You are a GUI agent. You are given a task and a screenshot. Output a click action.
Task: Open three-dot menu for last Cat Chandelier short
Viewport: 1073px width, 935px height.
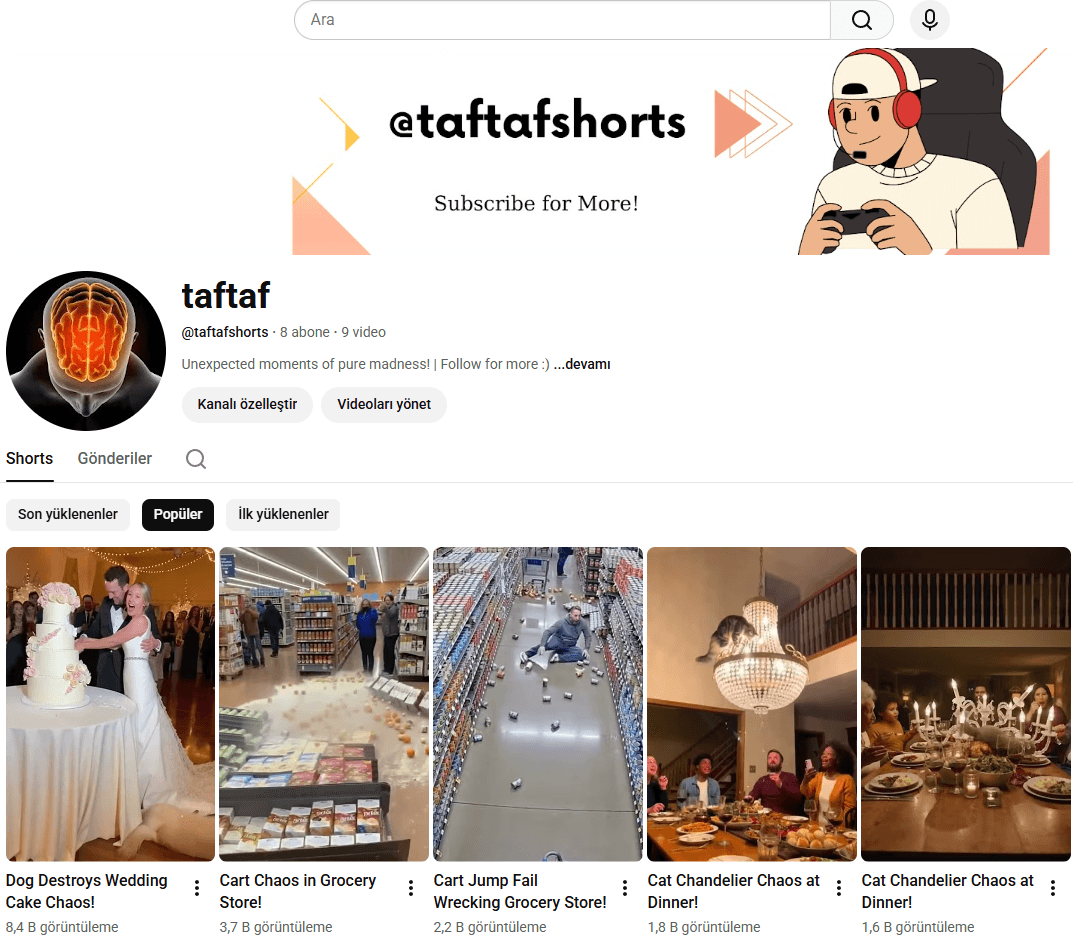pos(1052,888)
